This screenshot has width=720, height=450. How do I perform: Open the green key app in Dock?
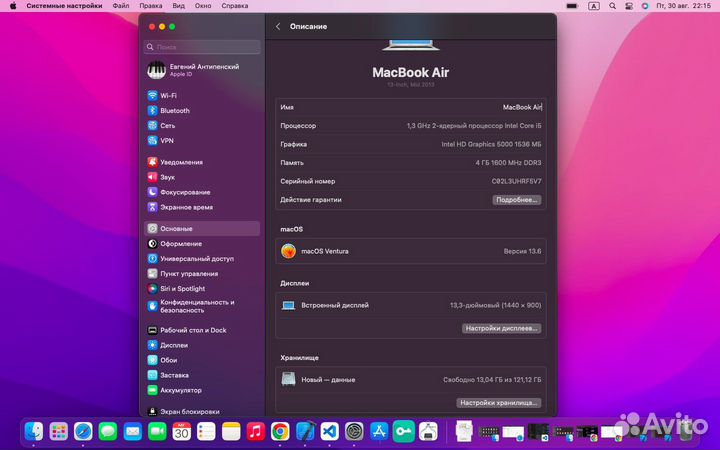pyautogui.click(x=404, y=431)
